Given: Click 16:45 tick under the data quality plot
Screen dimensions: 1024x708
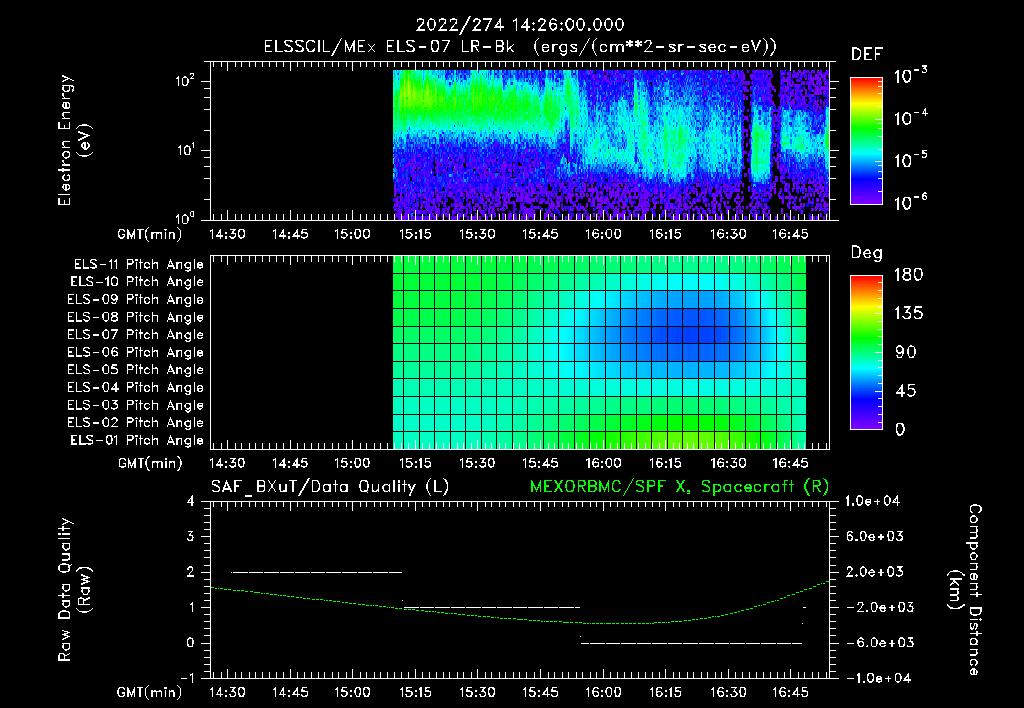Looking at the screenshot, I should point(790,692).
